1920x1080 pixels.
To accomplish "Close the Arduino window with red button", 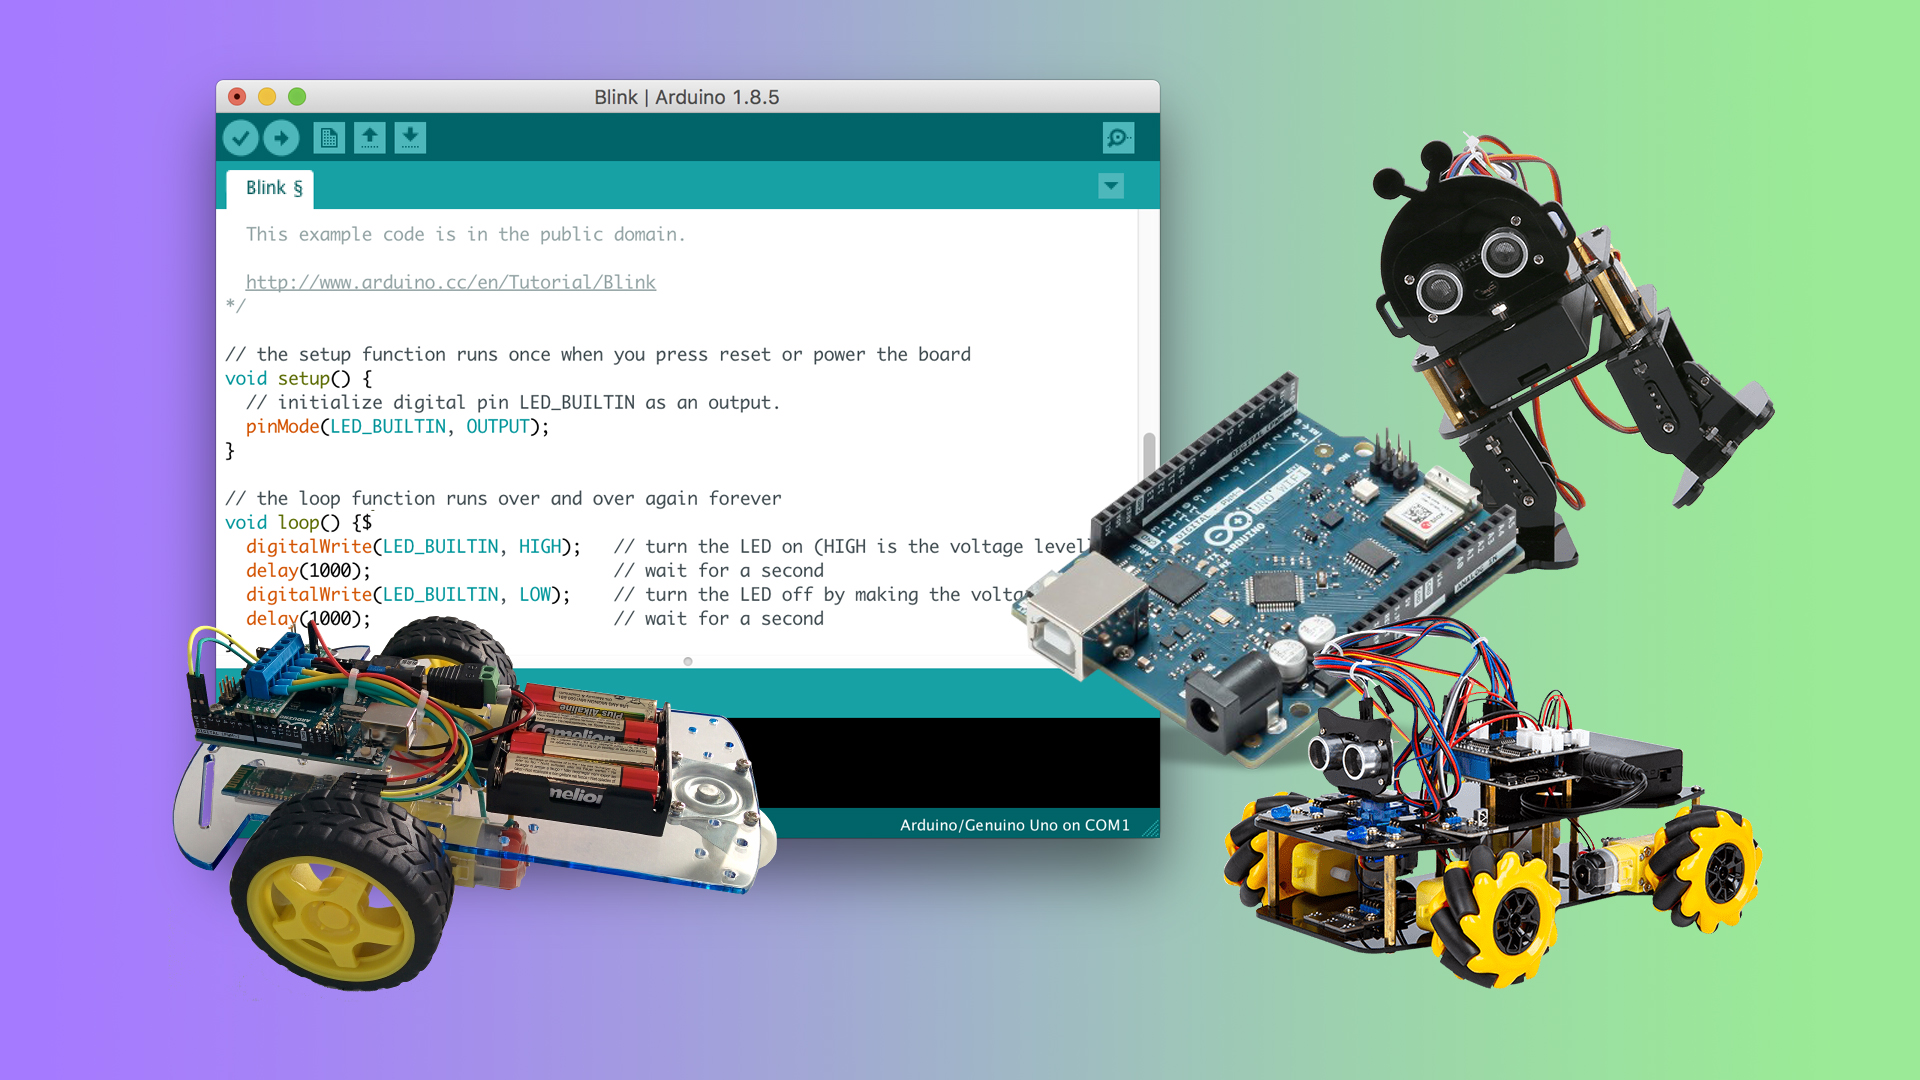I will [x=237, y=97].
